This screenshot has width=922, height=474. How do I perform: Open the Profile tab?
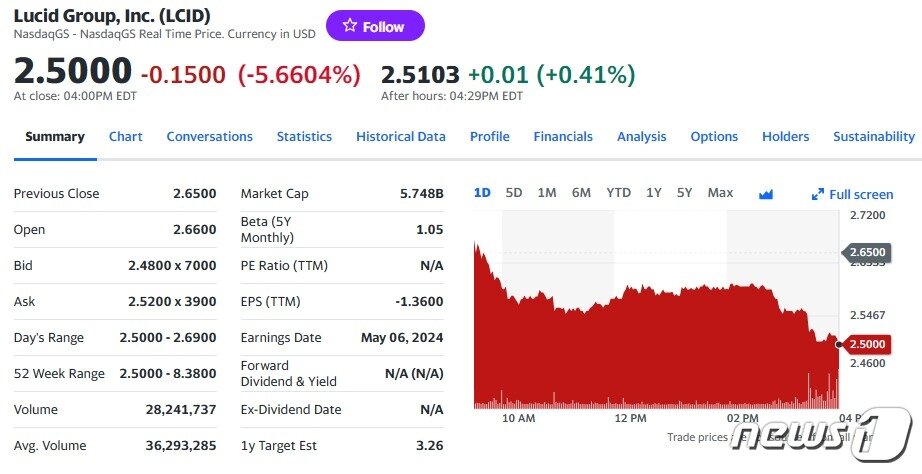(x=489, y=137)
